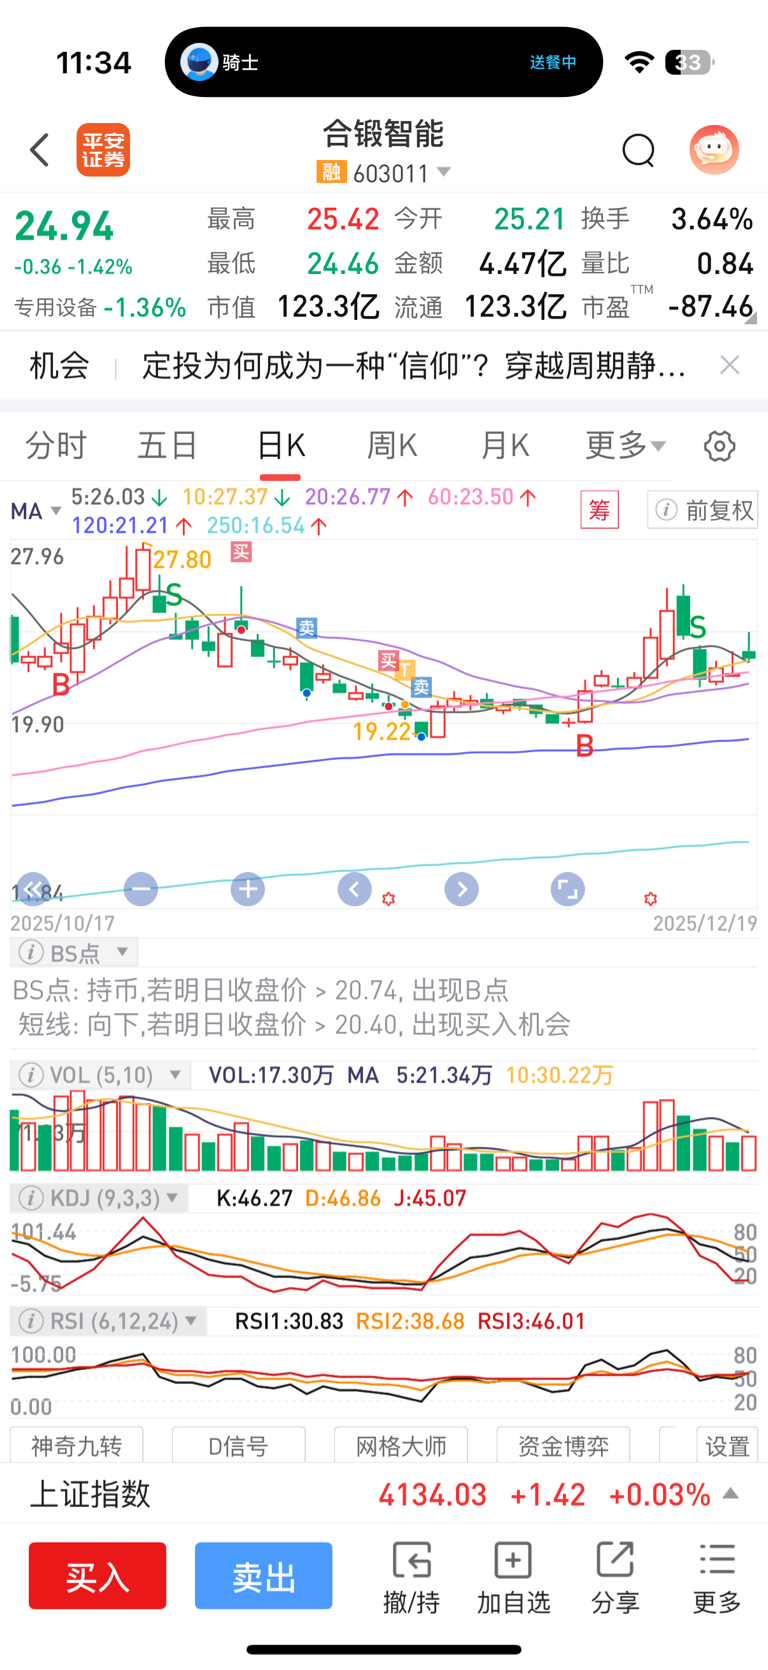768x1670 pixels.
Task: Open the robot assistant avatar
Action: [714, 150]
